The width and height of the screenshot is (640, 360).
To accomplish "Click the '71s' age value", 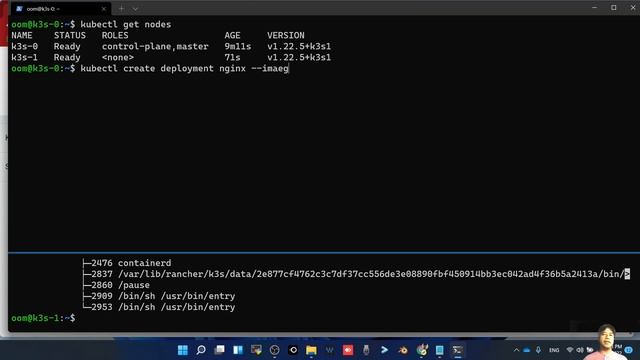I will click(x=232, y=58).
